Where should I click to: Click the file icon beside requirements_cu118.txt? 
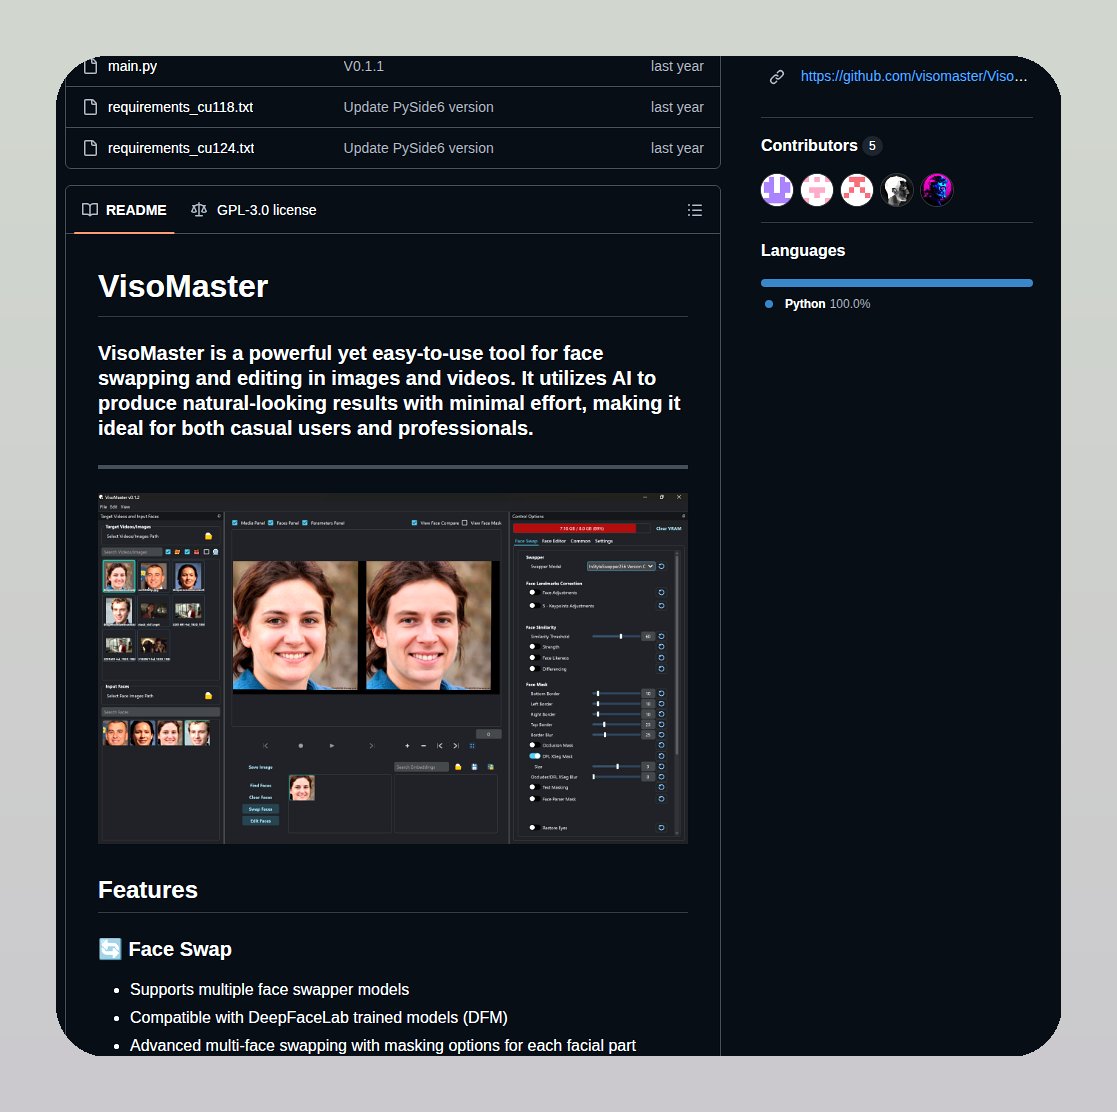pyautogui.click(x=90, y=107)
